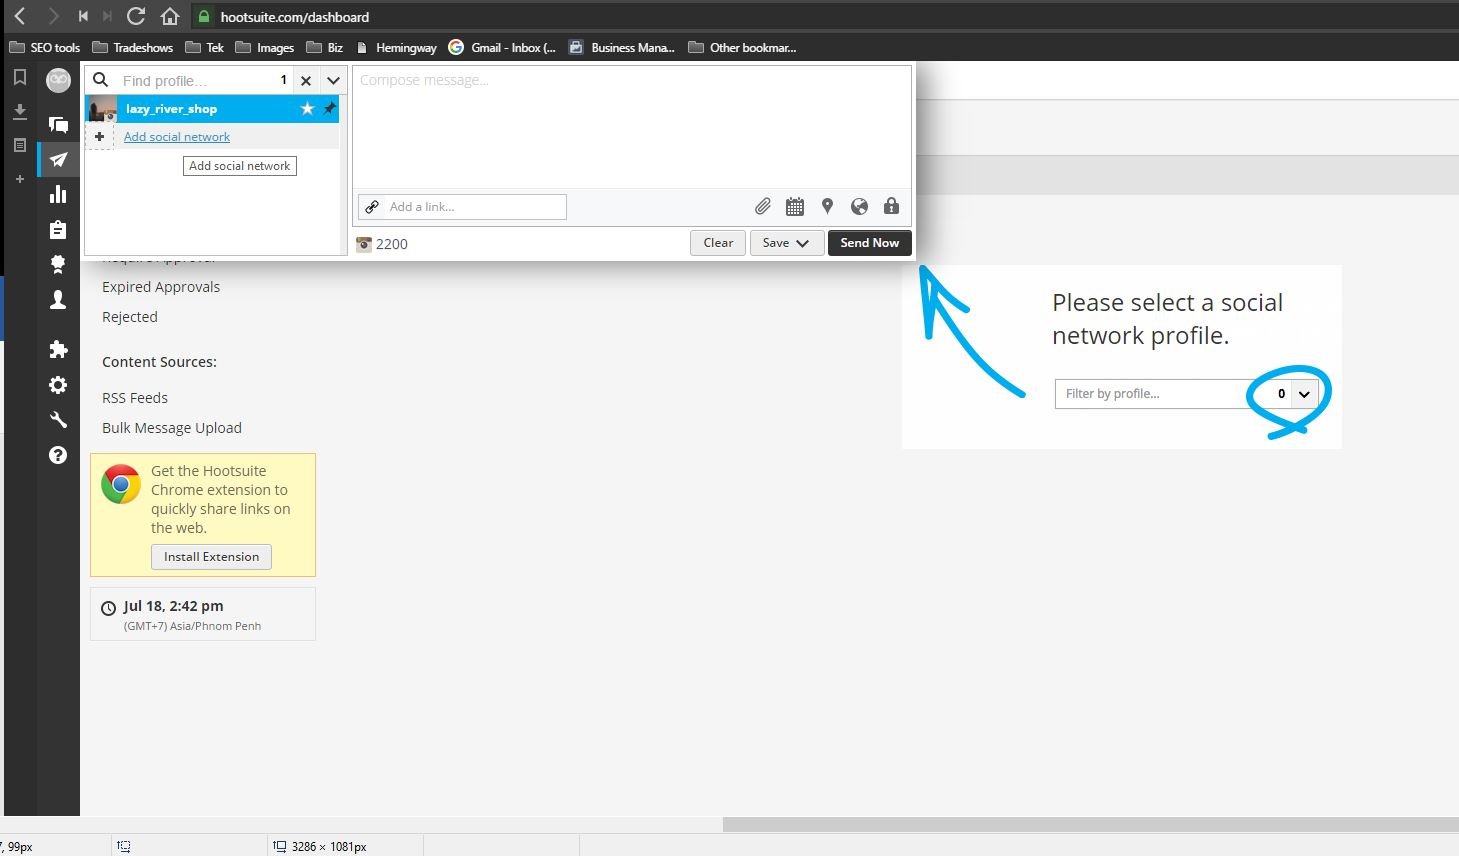The height and width of the screenshot is (856, 1459).
Task: Click the 2200 character count
Action: click(392, 244)
